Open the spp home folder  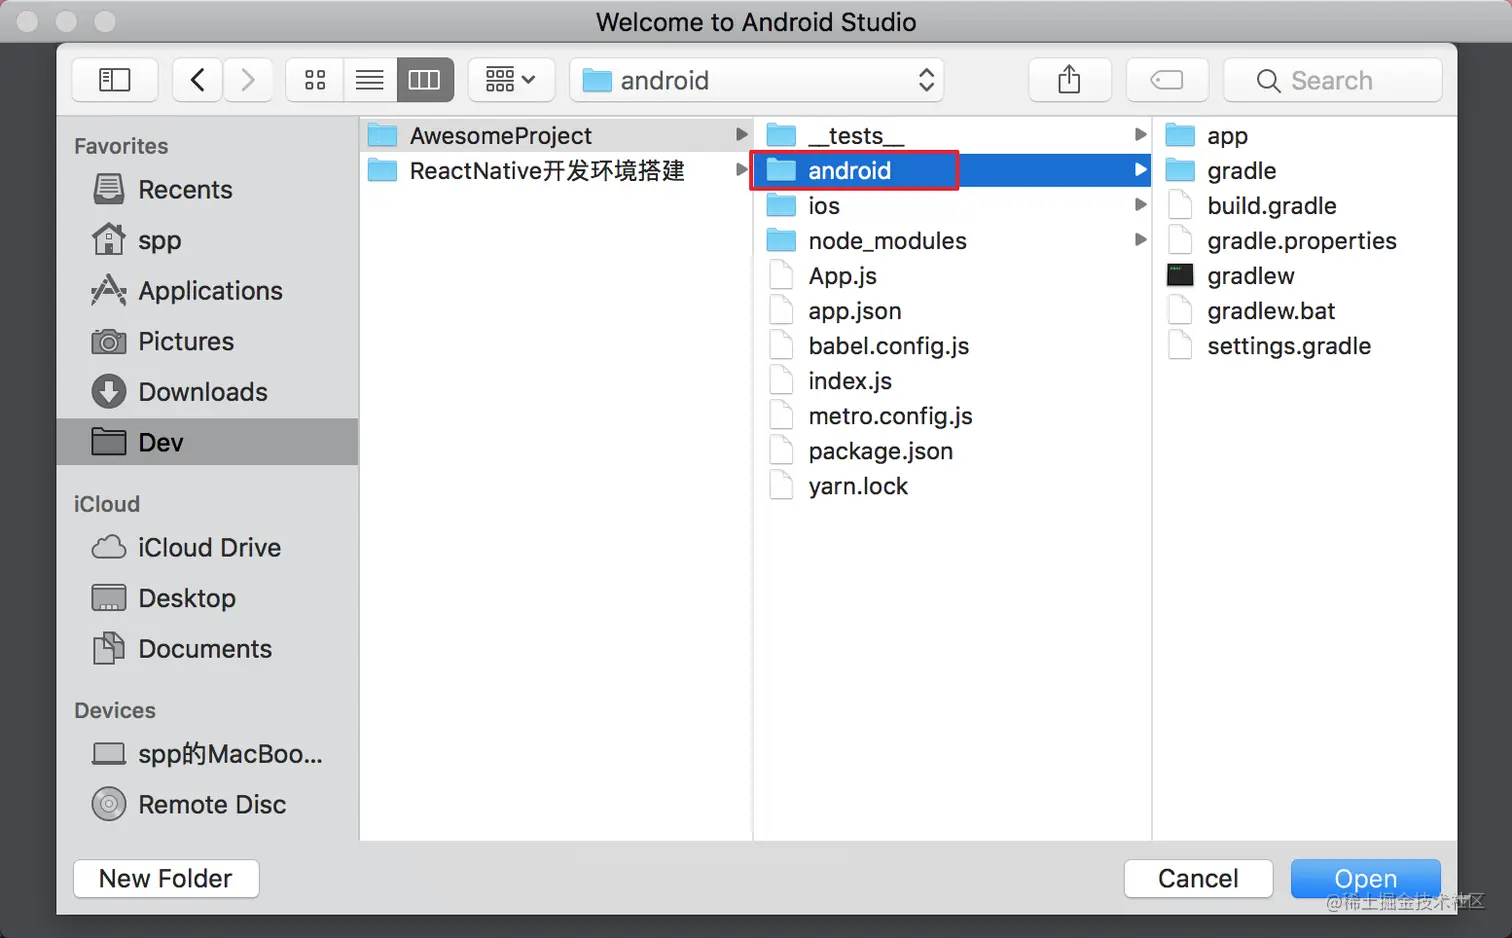pos(207,240)
